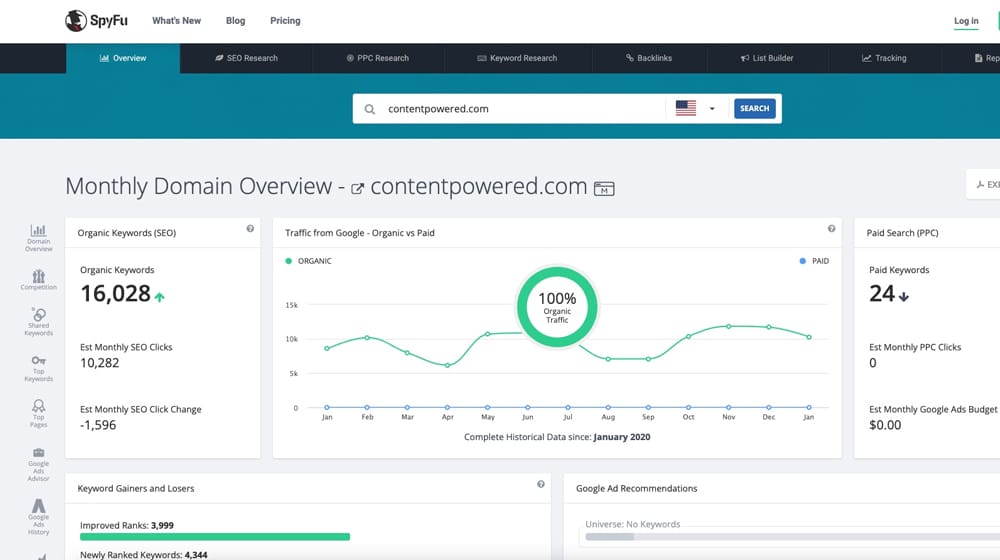
Task: Click the Nov organic data point
Action: click(729, 326)
